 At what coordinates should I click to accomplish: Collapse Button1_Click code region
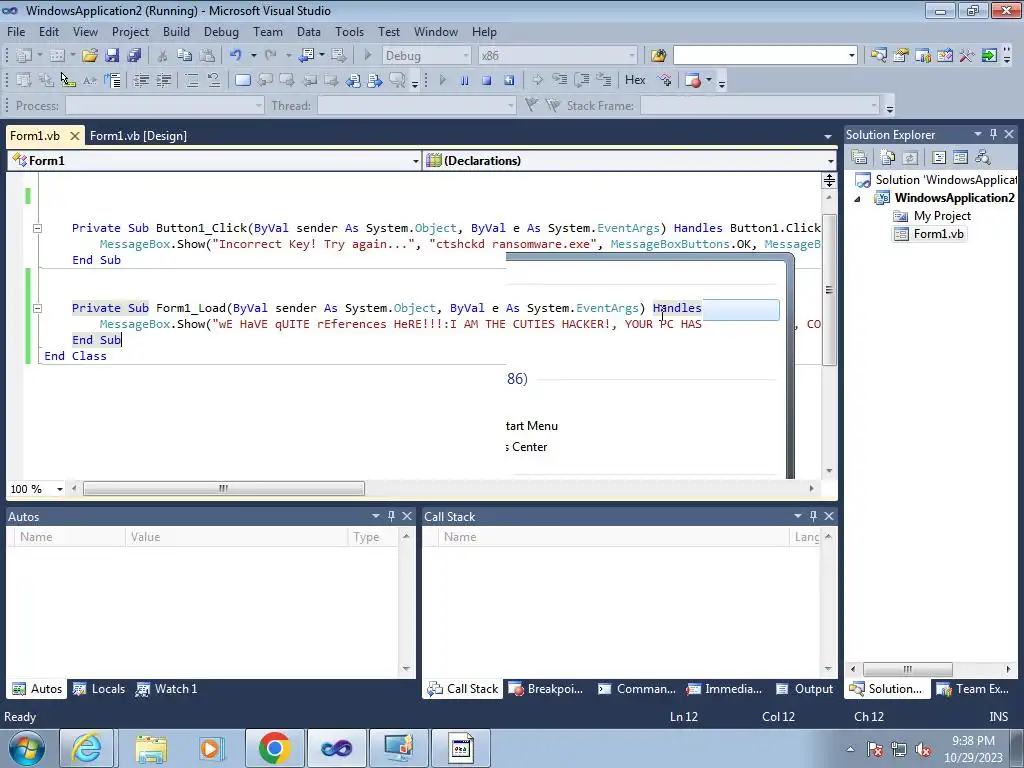pyautogui.click(x=37, y=228)
